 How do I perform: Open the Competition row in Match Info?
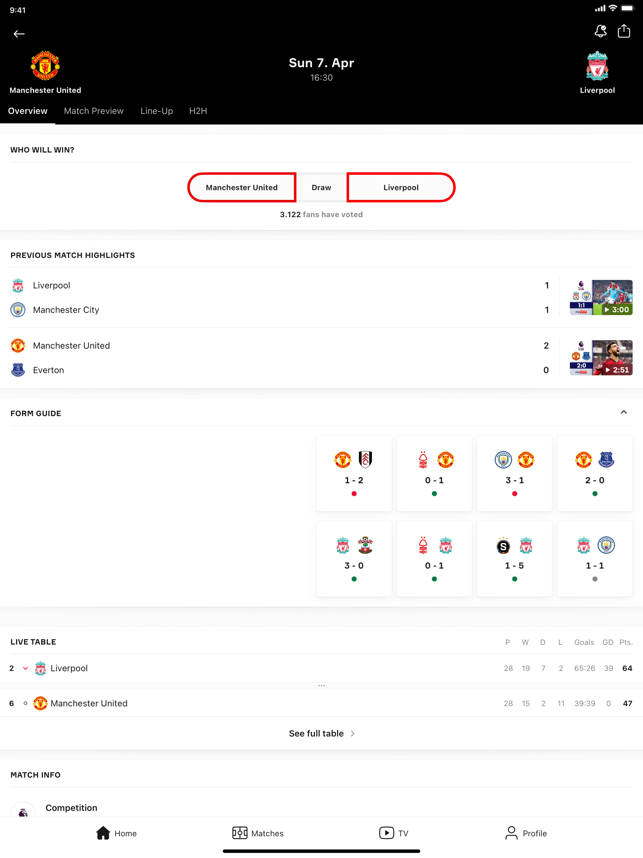point(321,808)
